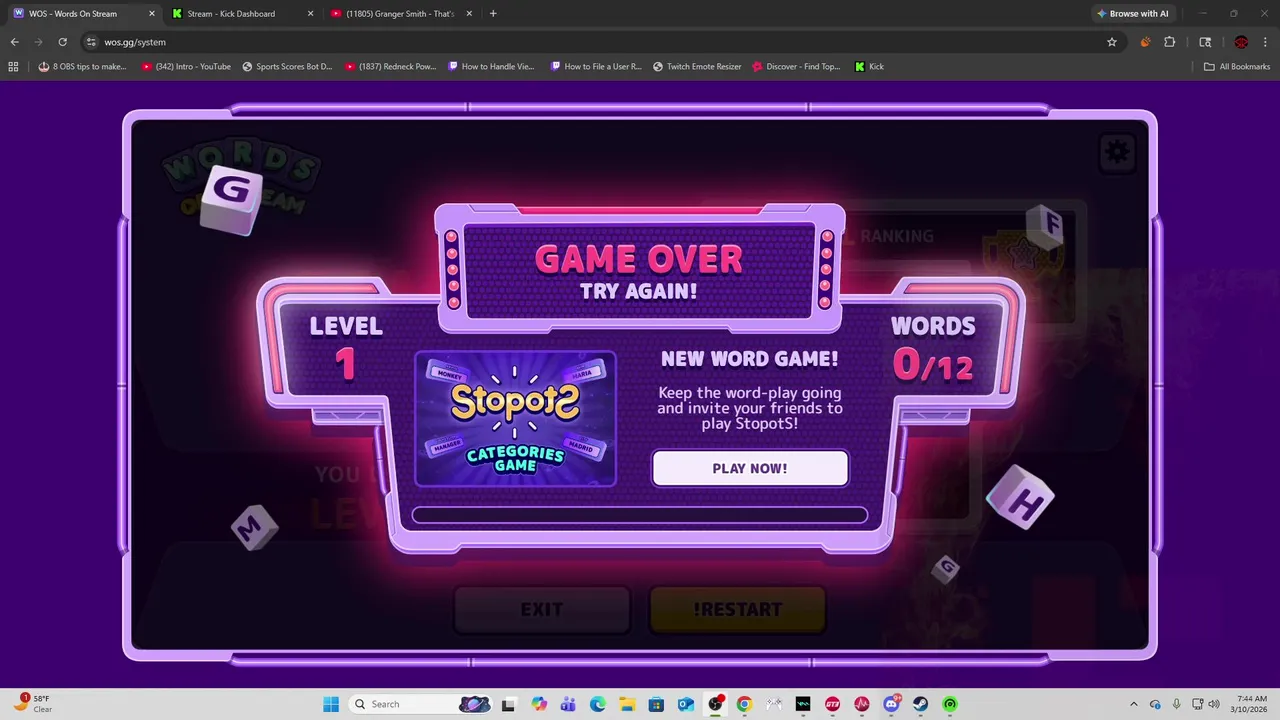Open the clock showing 7:44 AM
The height and width of the screenshot is (720, 1280).
(1251, 704)
